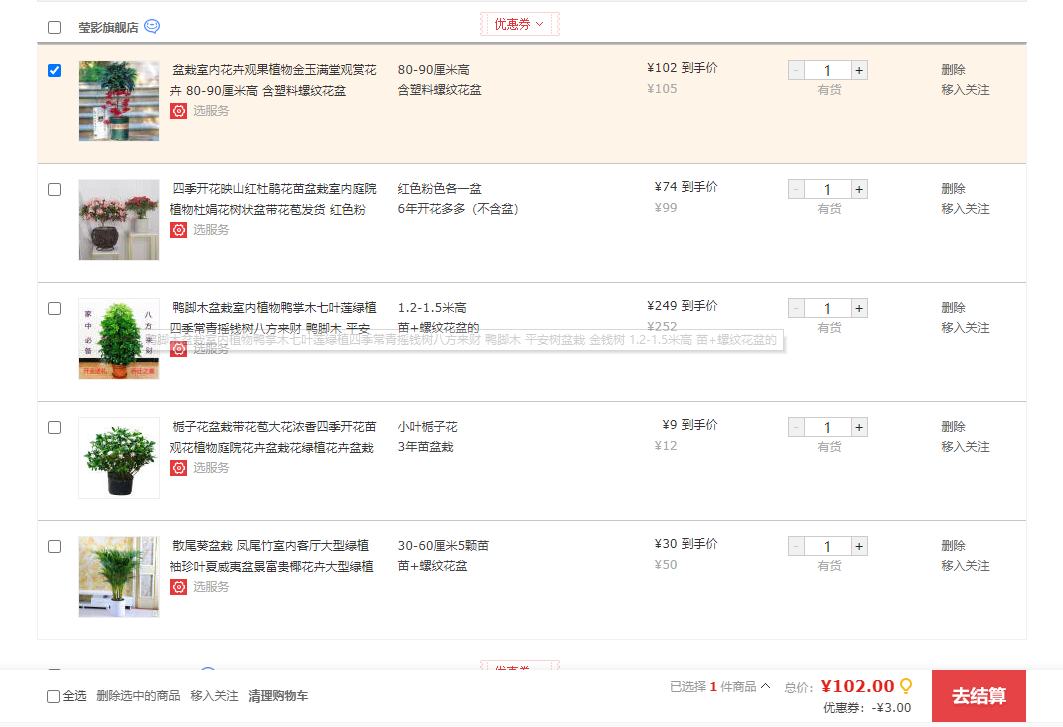Screen dimensions: 1063x727
Task: Click 清理购物车 link
Action: point(278,696)
